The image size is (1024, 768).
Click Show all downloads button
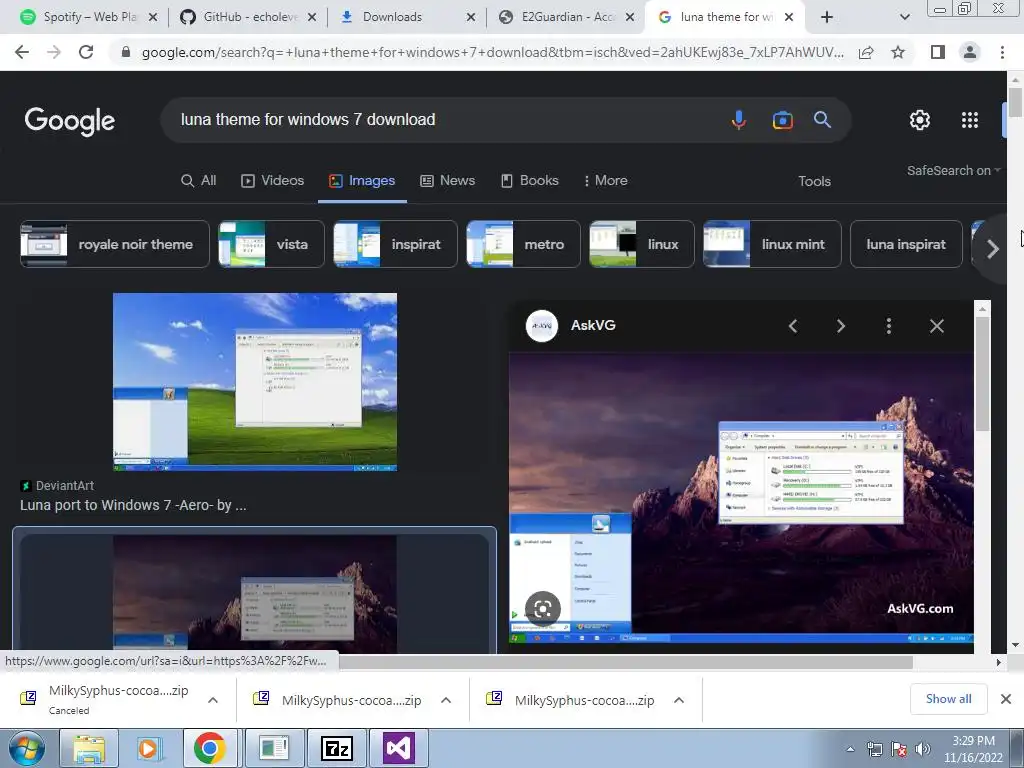[x=948, y=699]
